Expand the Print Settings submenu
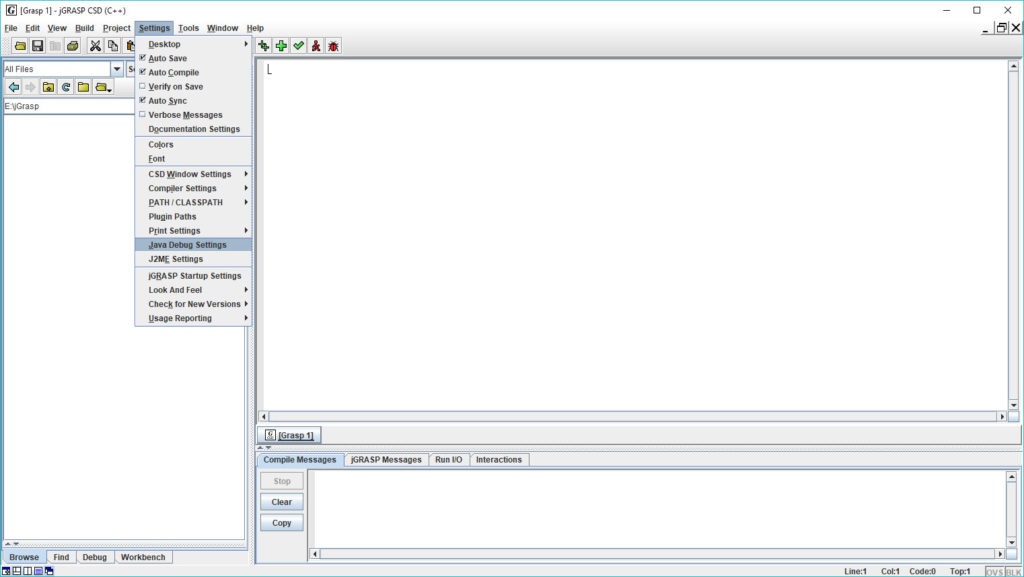1024x577 pixels. (x=193, y=231)
